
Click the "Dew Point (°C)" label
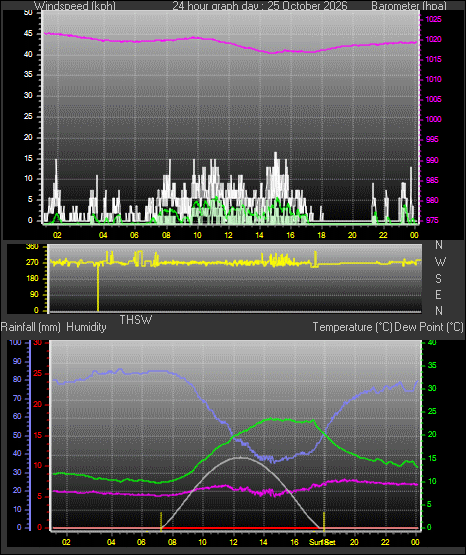pos(429,327)
